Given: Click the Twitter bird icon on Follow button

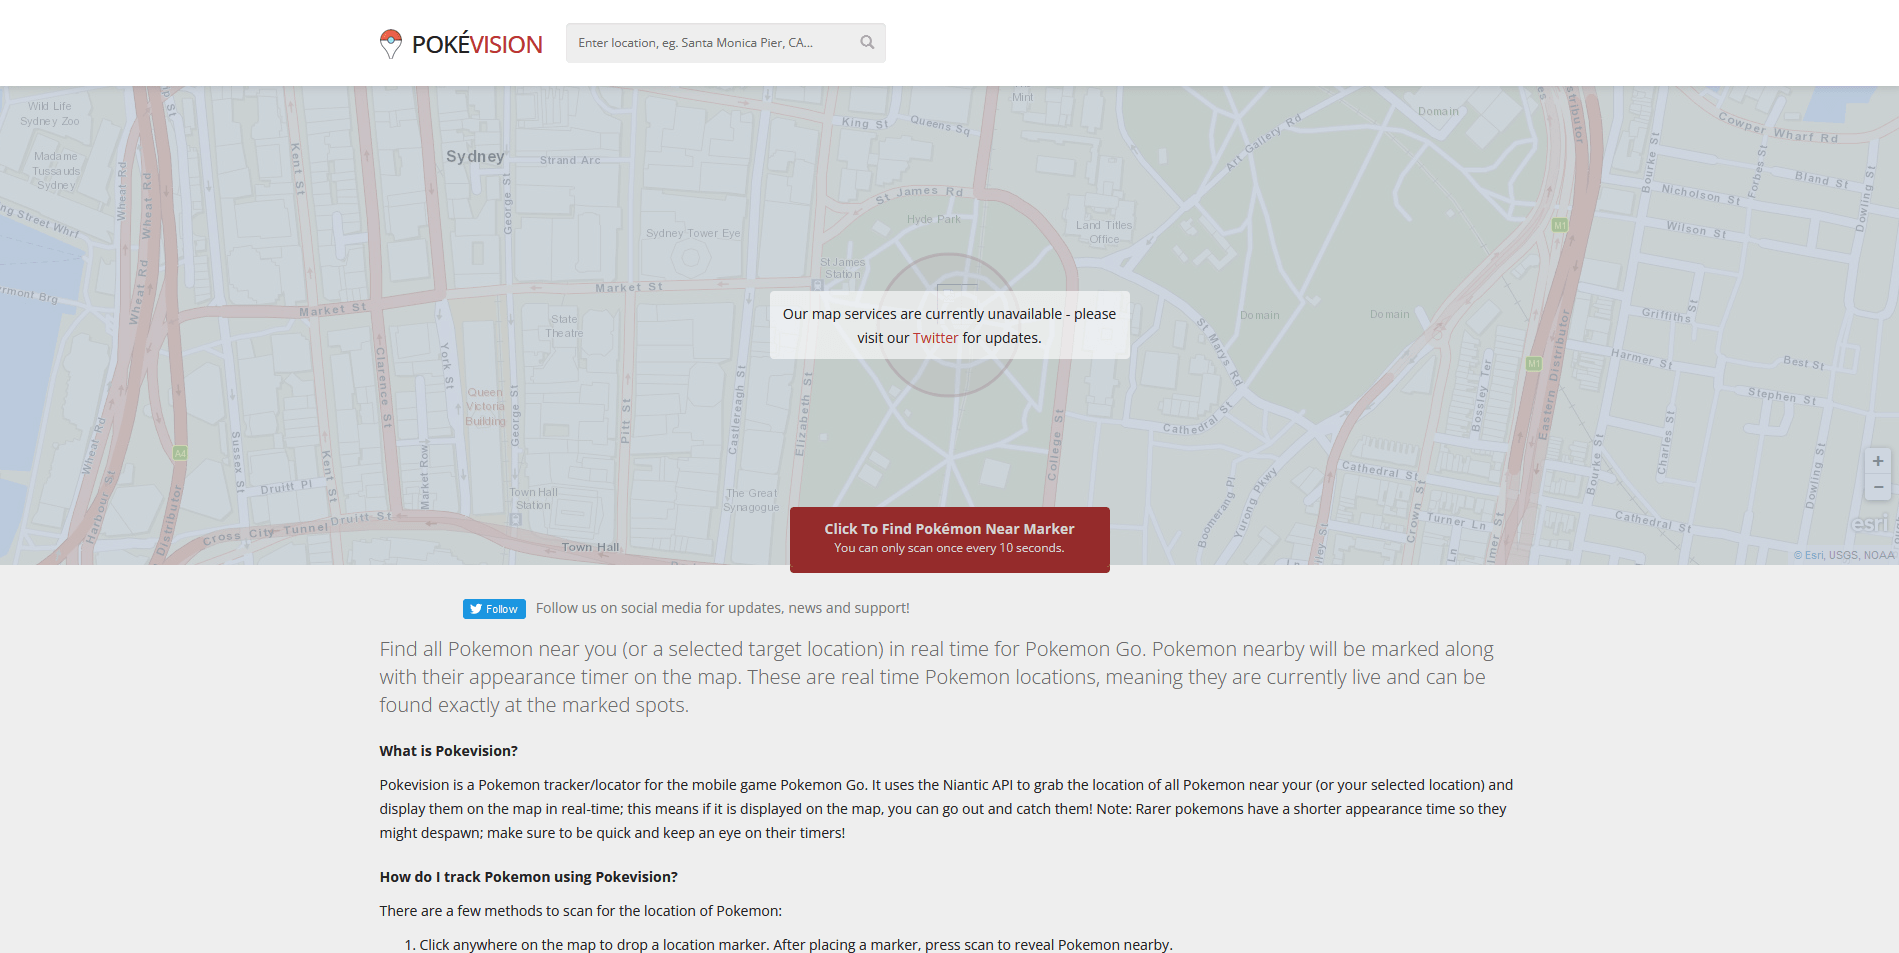Looking at the screenshot, I should click(x=477, y=608).
